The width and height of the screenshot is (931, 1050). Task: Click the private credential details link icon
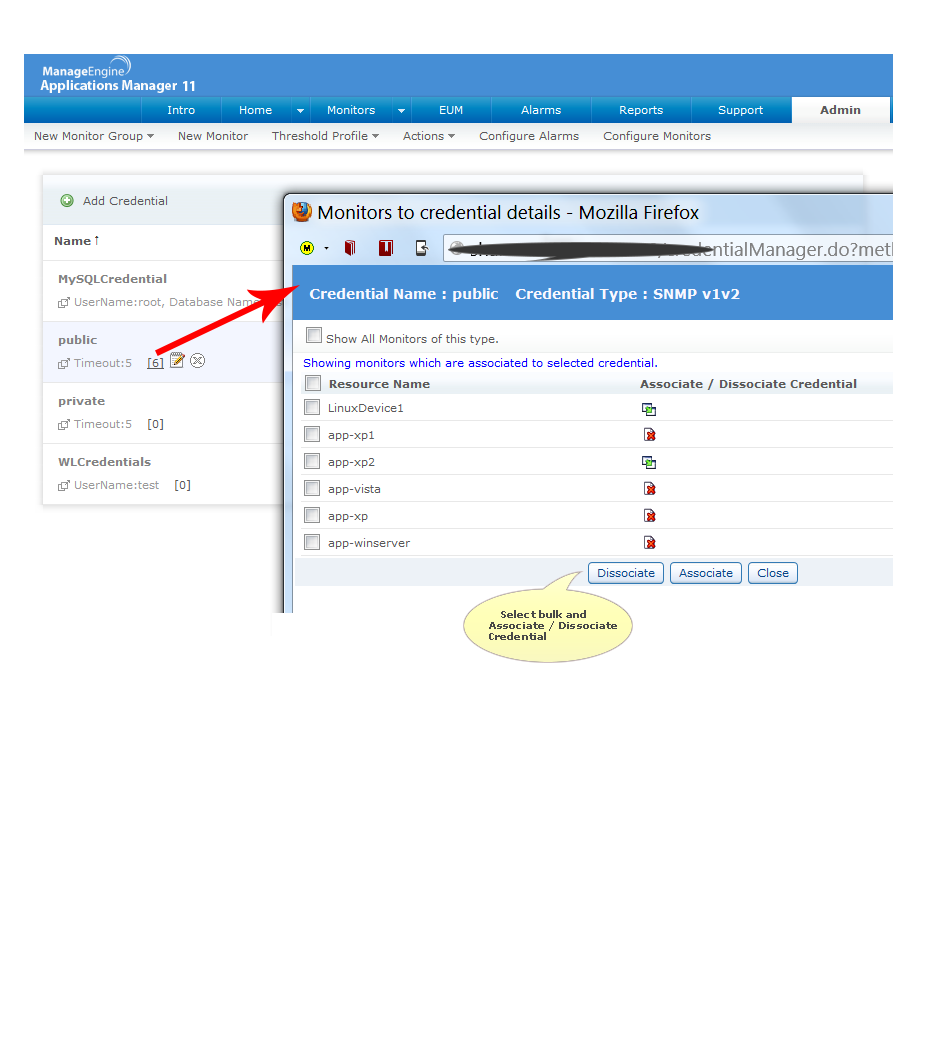tap(64, 425)
